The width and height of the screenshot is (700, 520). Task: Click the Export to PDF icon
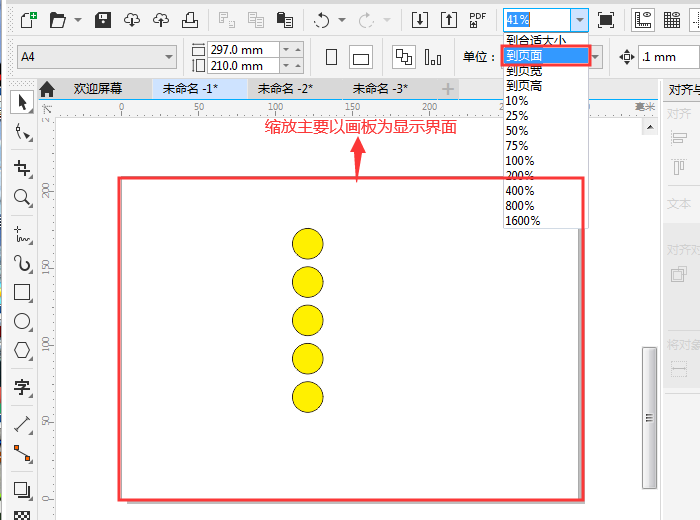tap(478, 20)
